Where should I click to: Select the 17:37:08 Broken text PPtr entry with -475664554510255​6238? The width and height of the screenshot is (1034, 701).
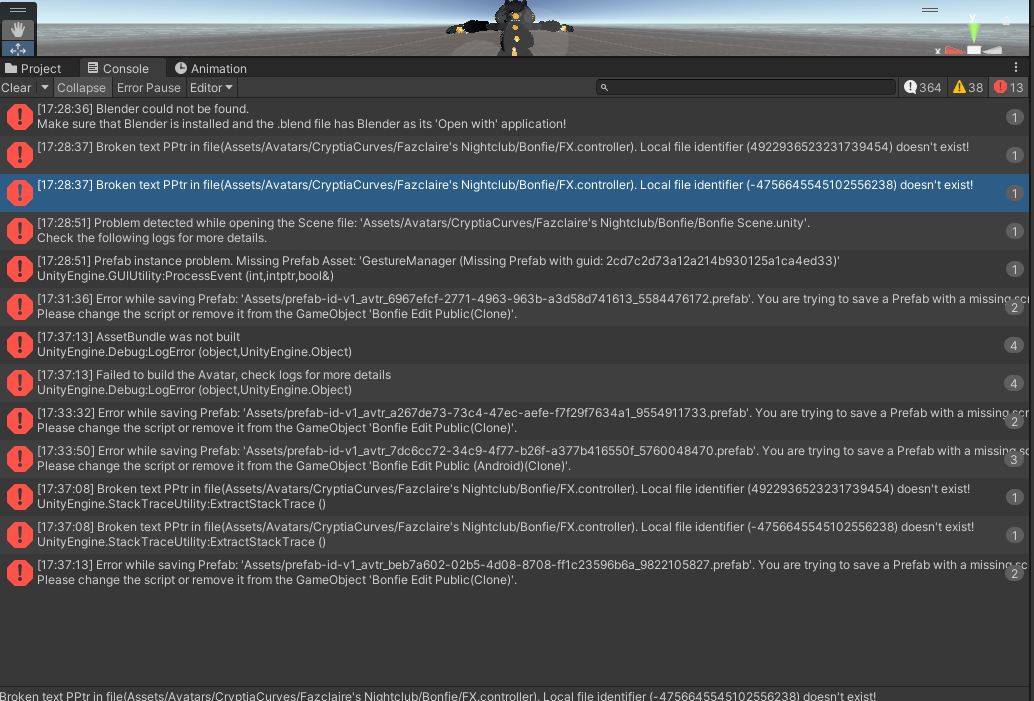(514, 535)
